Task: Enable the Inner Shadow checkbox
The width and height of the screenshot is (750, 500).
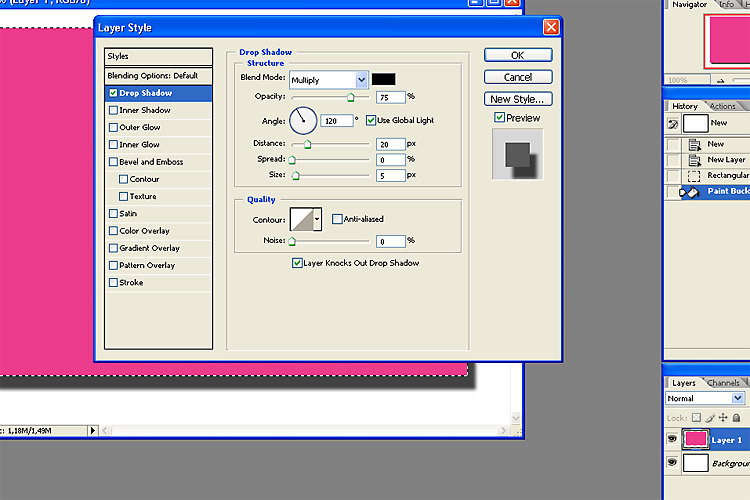Action: [x=113, y=110]
